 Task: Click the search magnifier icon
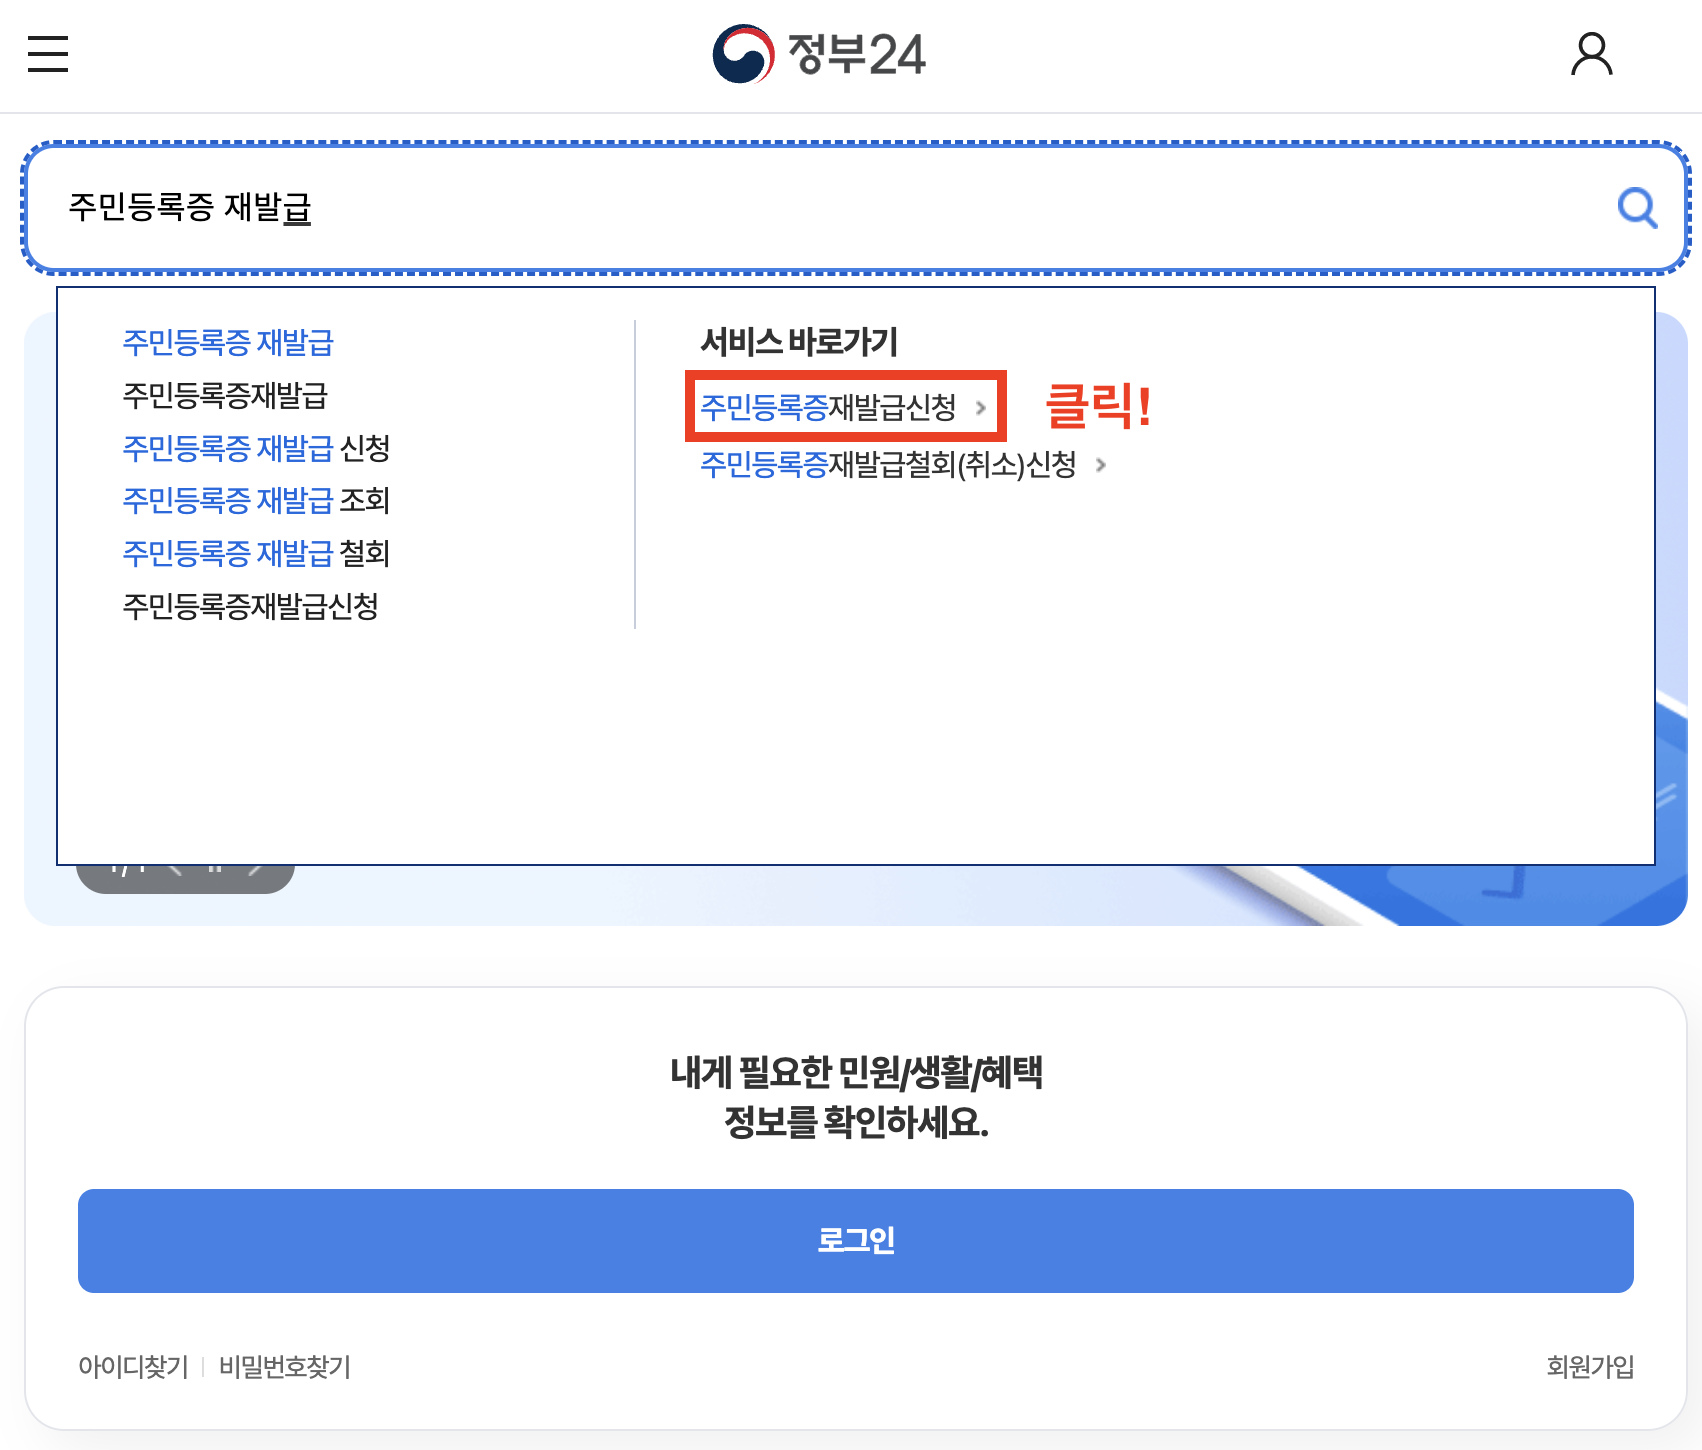pyautogui.click(x=1636, y=208)
